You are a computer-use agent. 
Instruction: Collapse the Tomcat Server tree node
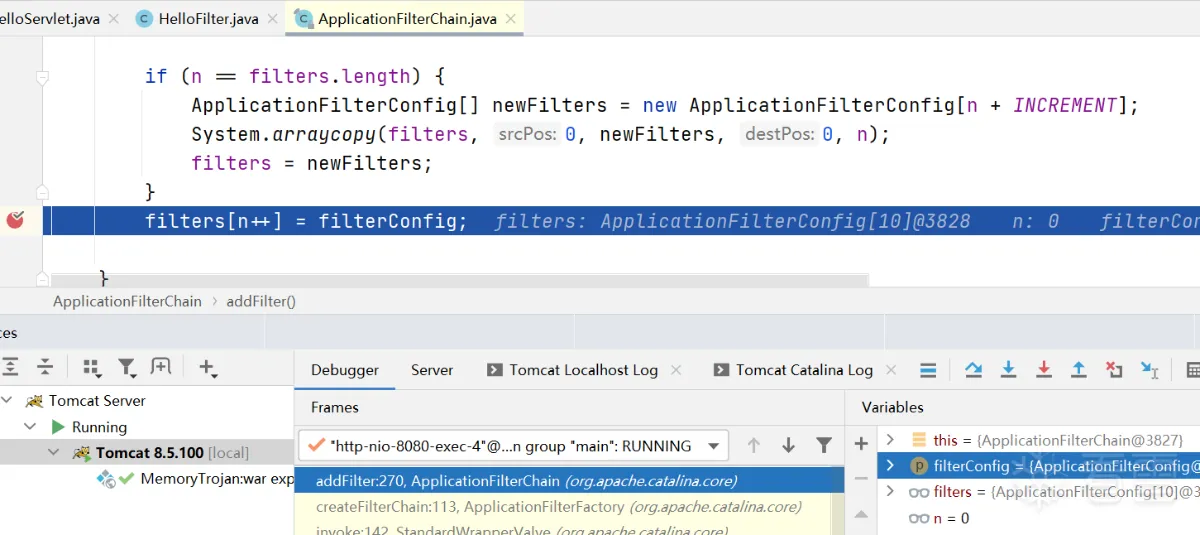8,401
